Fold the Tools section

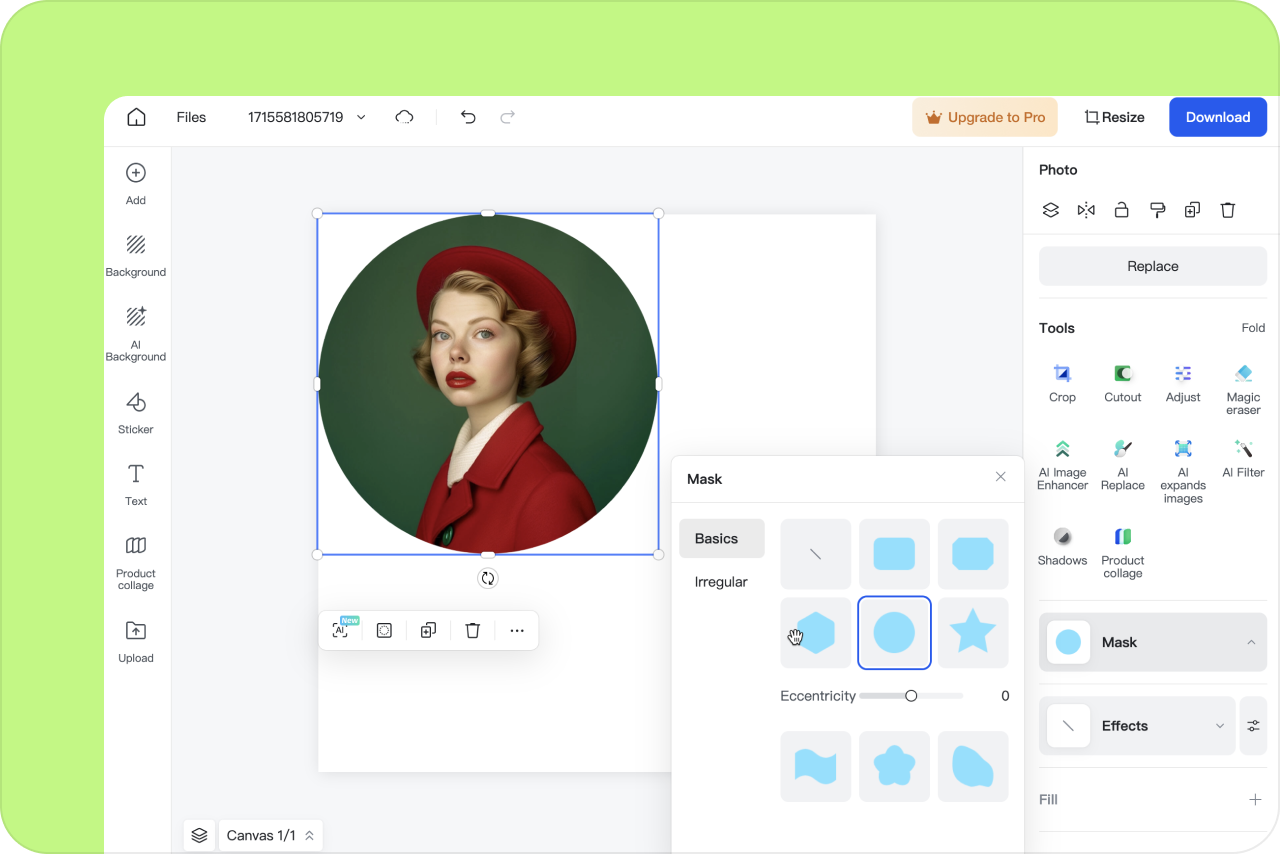[x=1253, y=328]
